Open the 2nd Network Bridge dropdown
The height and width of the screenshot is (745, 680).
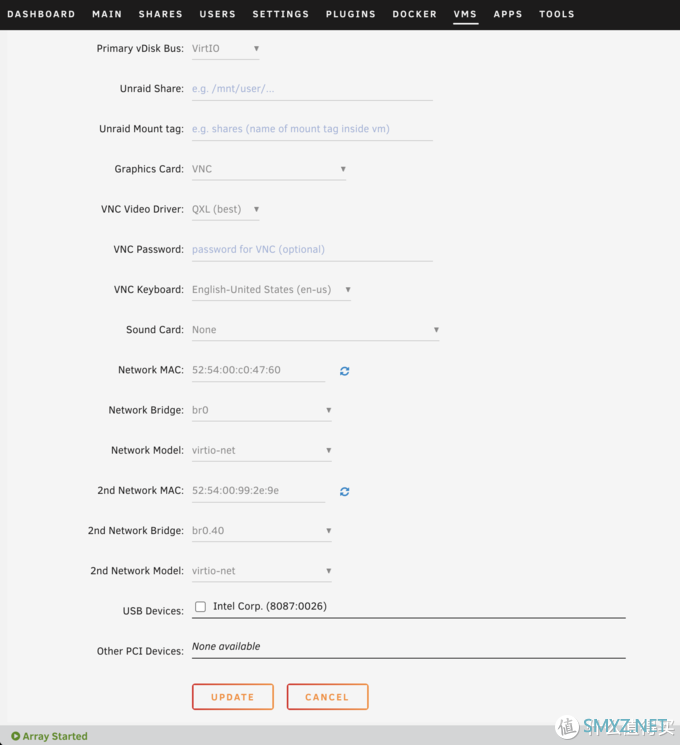pyautogui.click(x=261, y=531)
